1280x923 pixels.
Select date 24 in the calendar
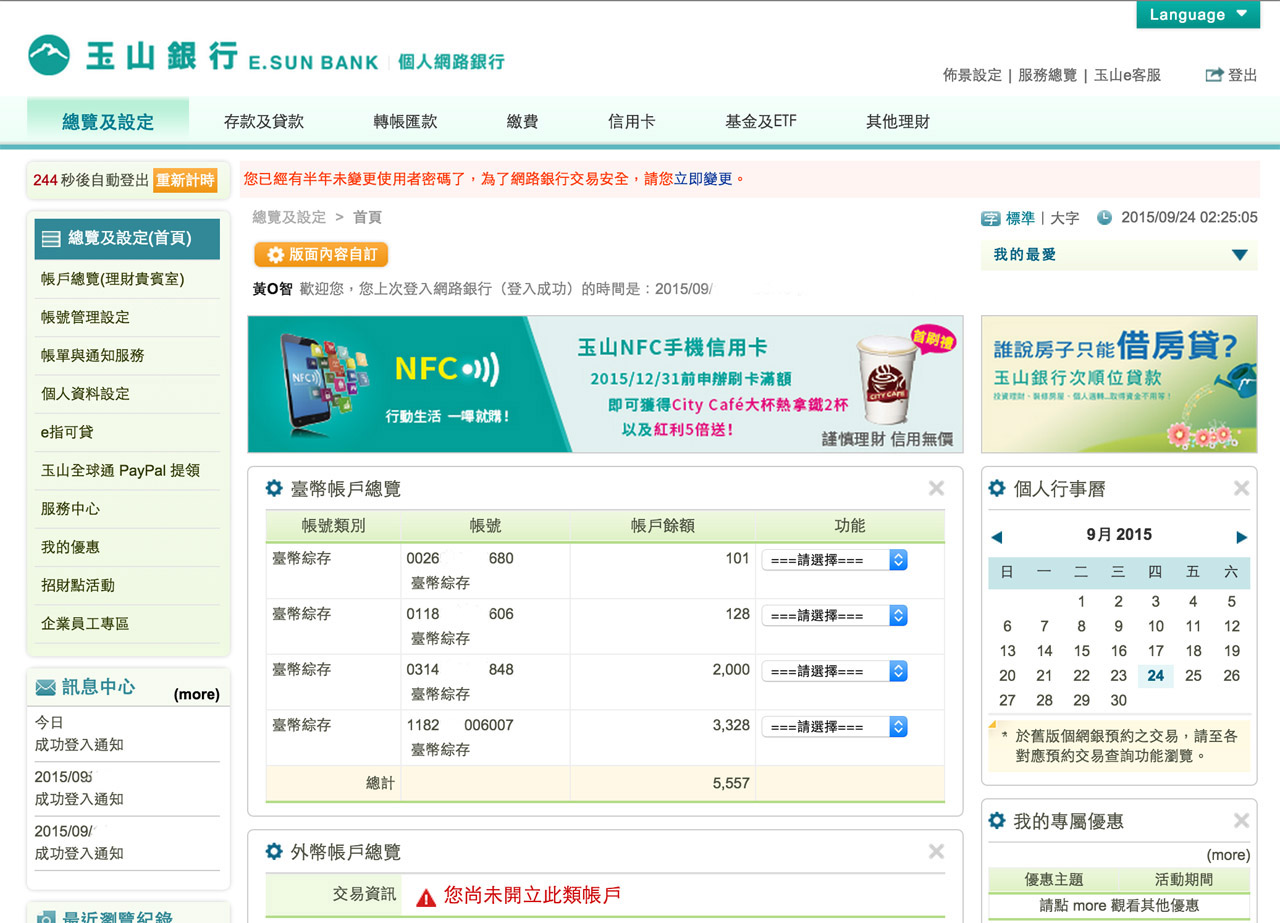tap(1156, 676)
